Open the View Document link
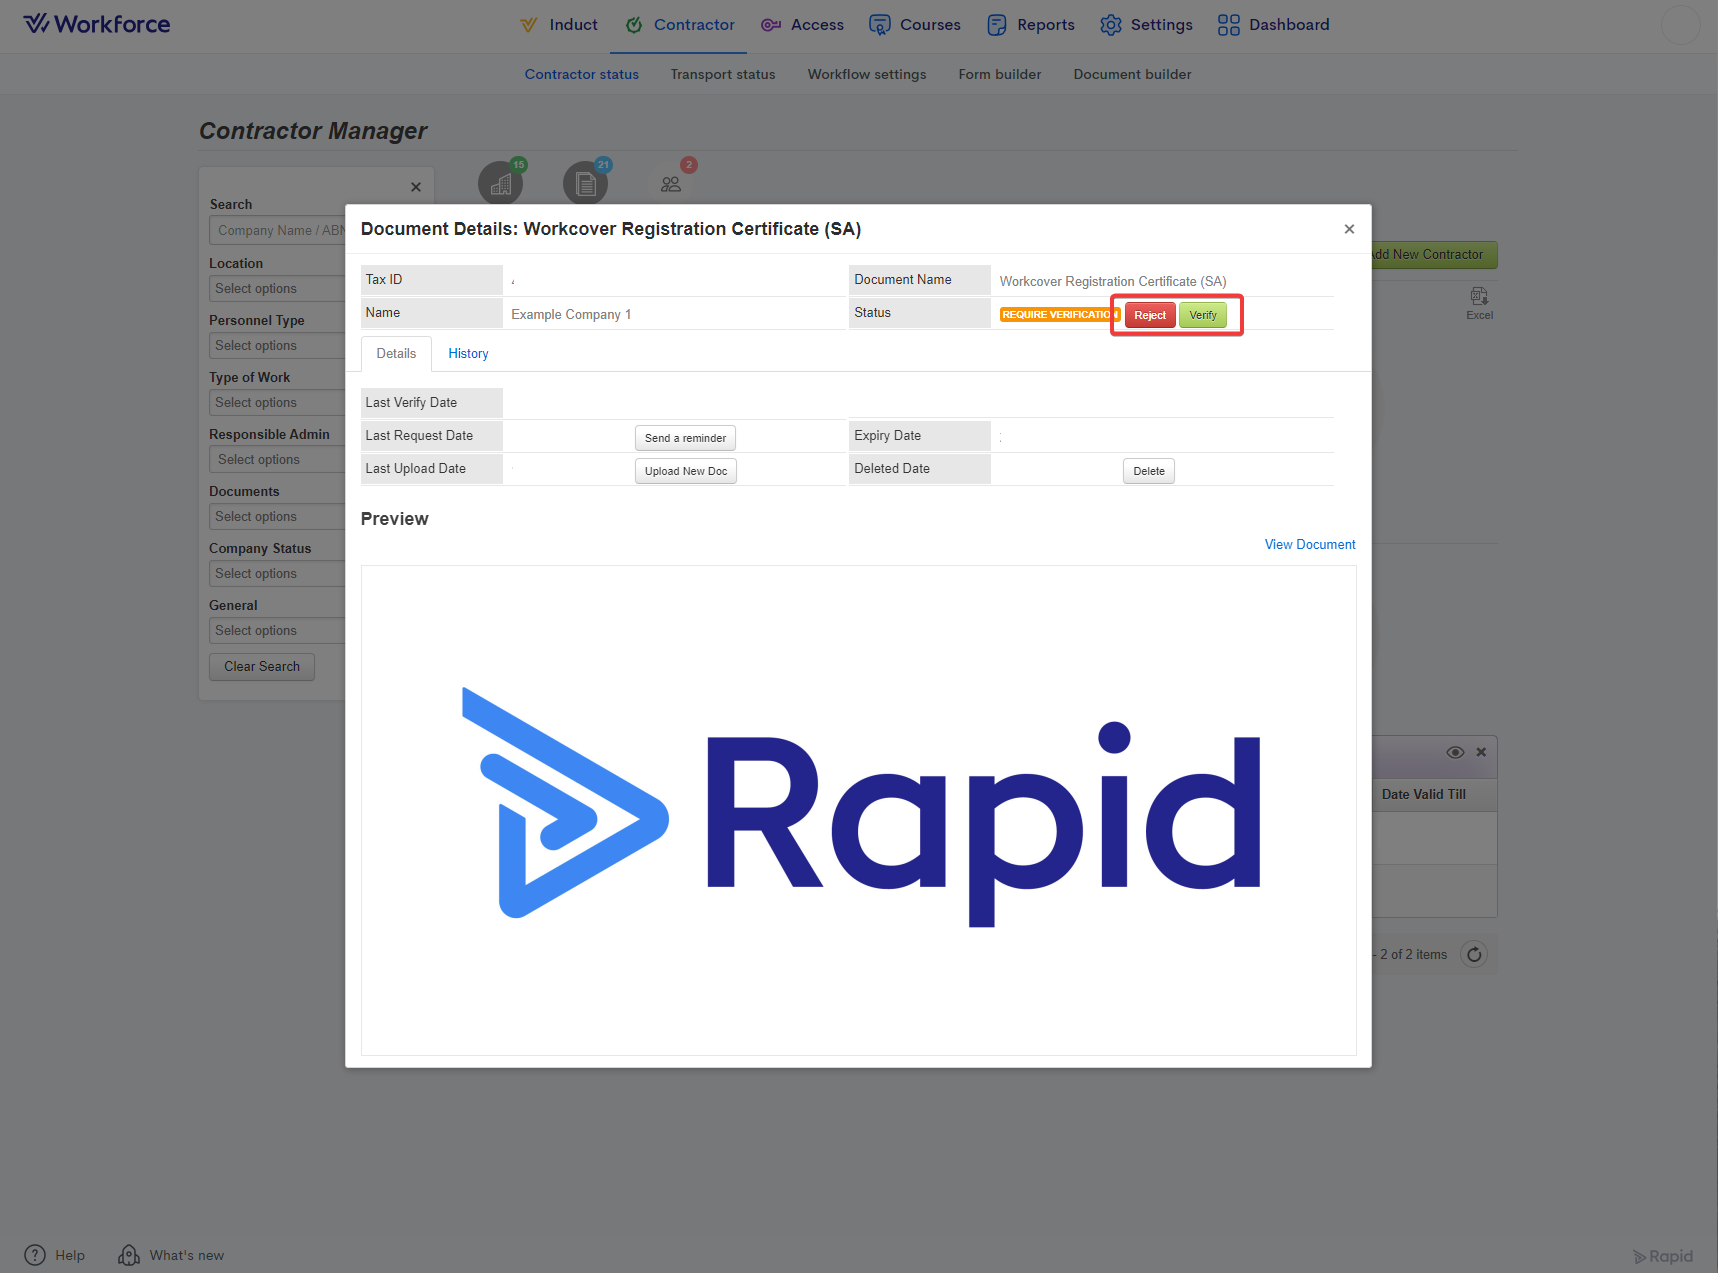Viewport: 1718px width, 1273px height. point(1310,544)
